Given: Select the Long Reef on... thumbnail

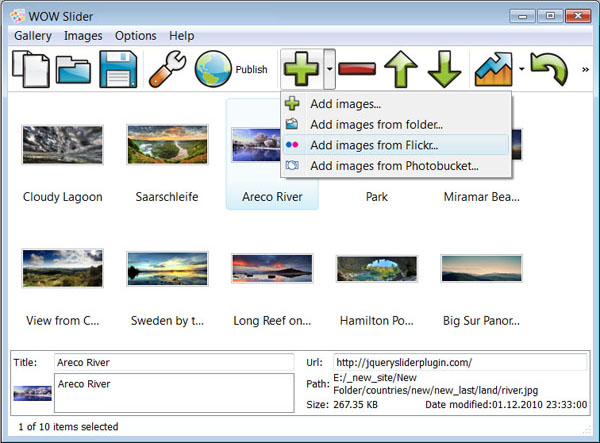Looking at the screenshot, I should pos(272,269).
